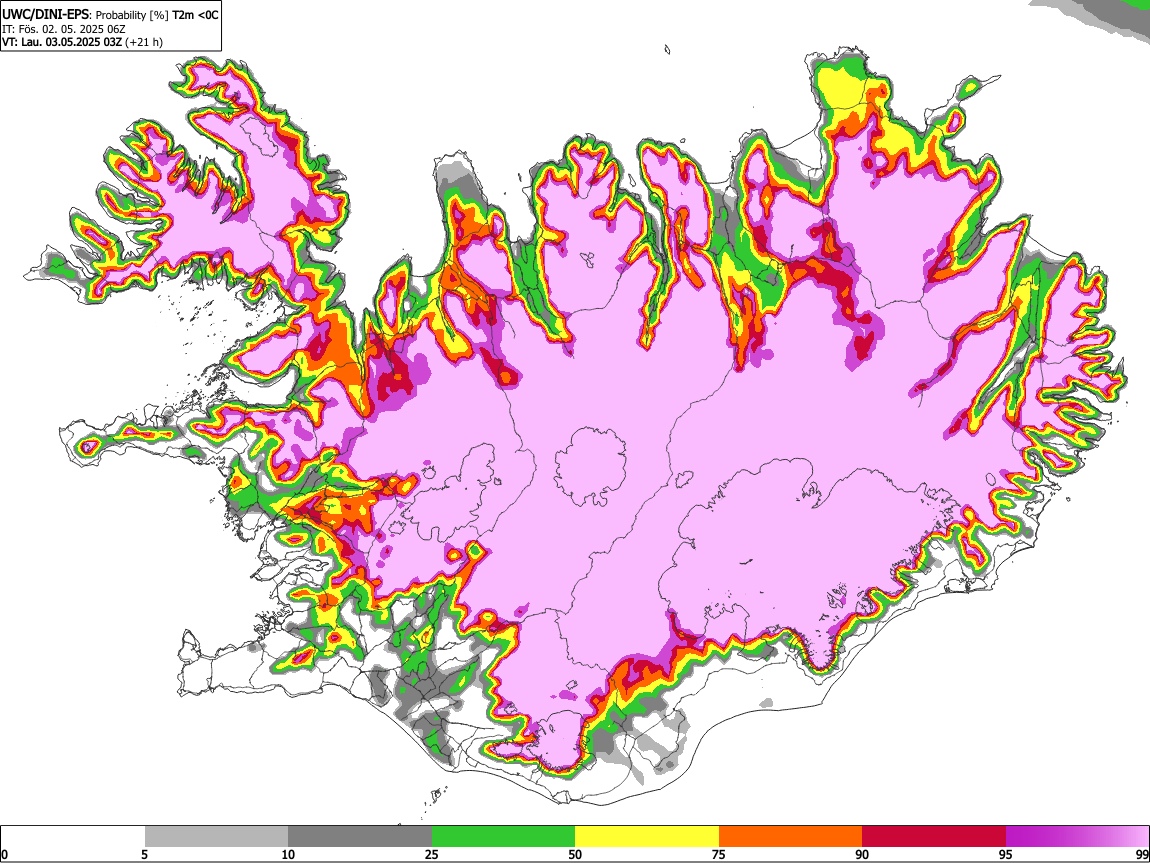
Task: Click the "T2m <0C" parameter label
Action: (195, 15)
